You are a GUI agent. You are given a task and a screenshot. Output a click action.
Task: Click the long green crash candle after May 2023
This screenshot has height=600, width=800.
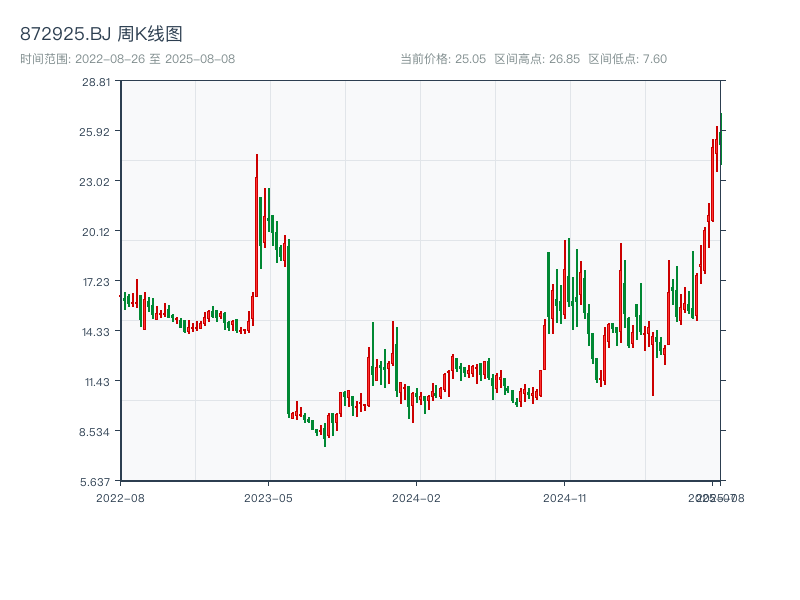click(x=289, y=328)
